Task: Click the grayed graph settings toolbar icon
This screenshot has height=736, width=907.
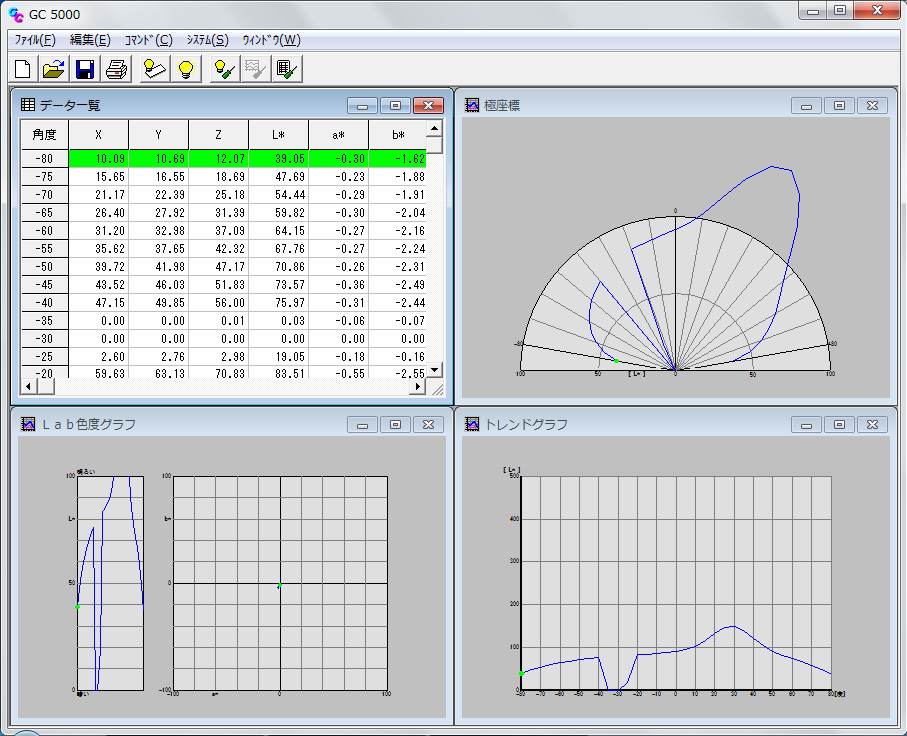Action: (x=256, y=69)
